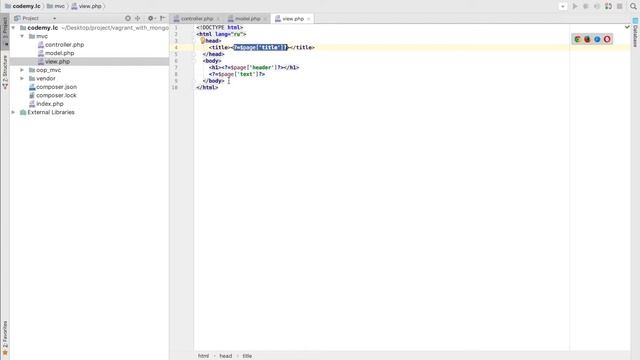
Task: Toggle the Project side tool window tab
Action: [x=5, y=31]
